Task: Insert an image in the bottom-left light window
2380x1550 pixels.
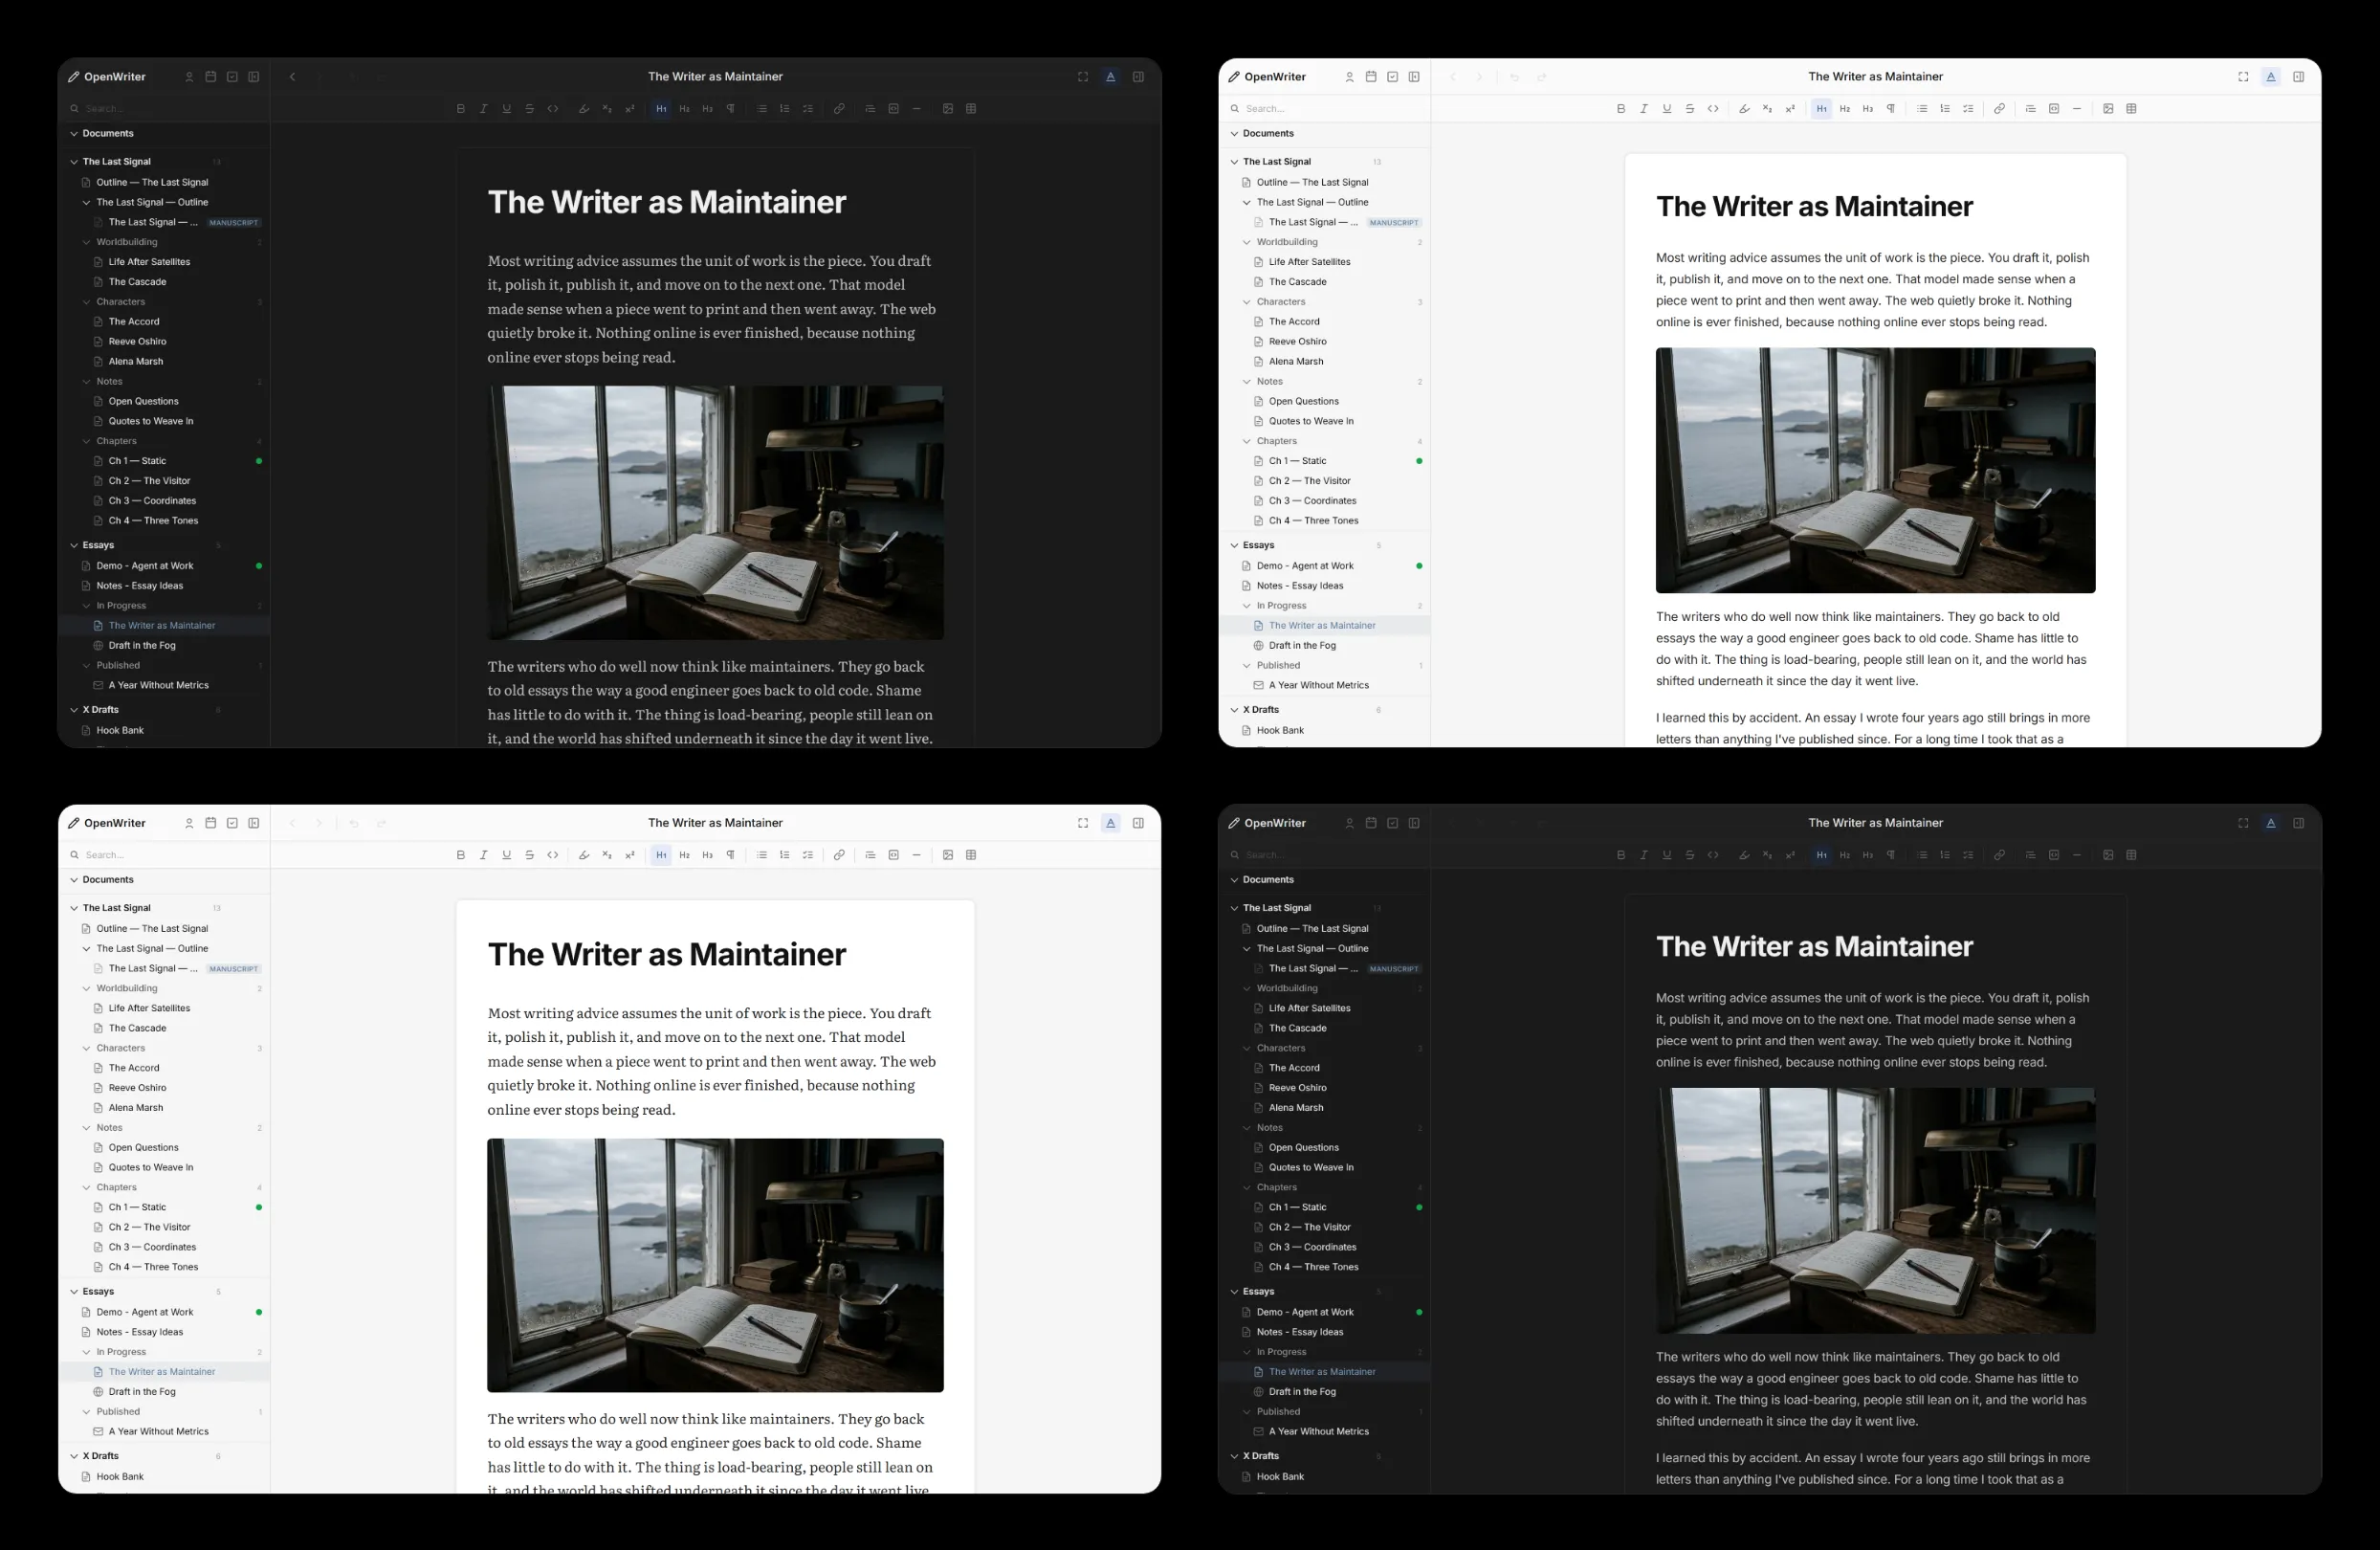Action: [948, 855]
